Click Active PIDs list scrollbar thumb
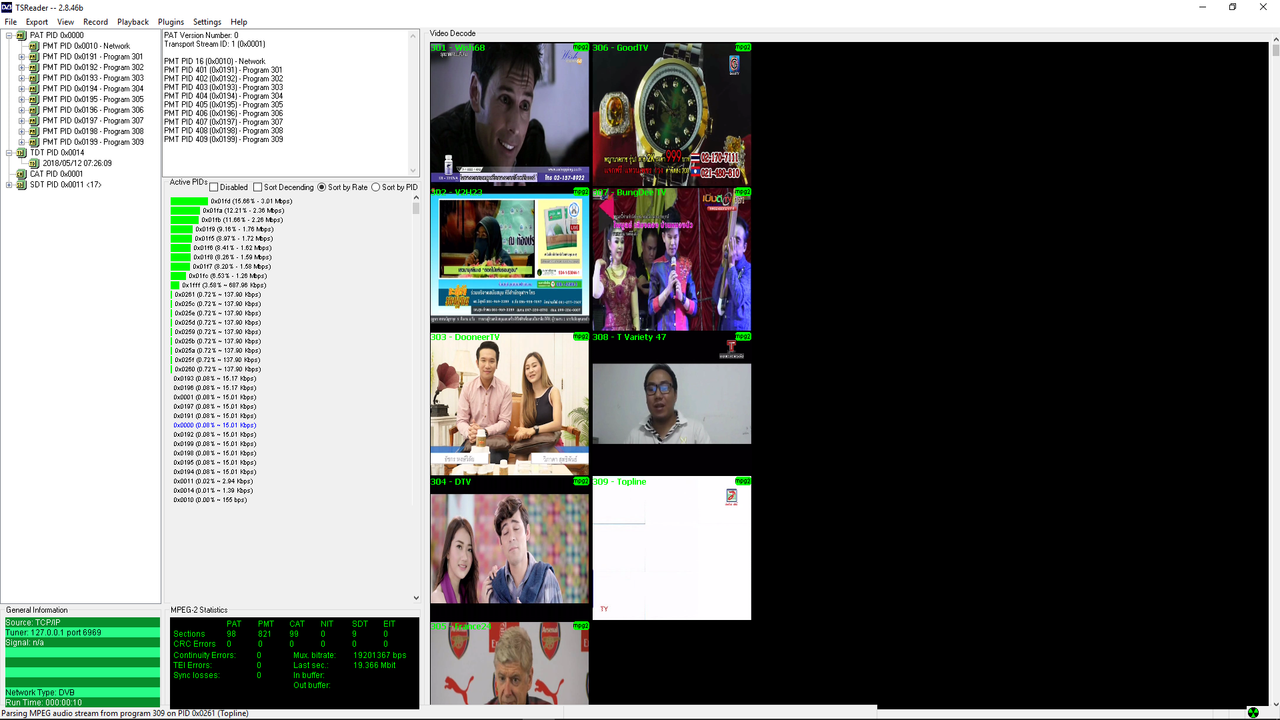Screen dimensions: 1280x720 (416, 209)
